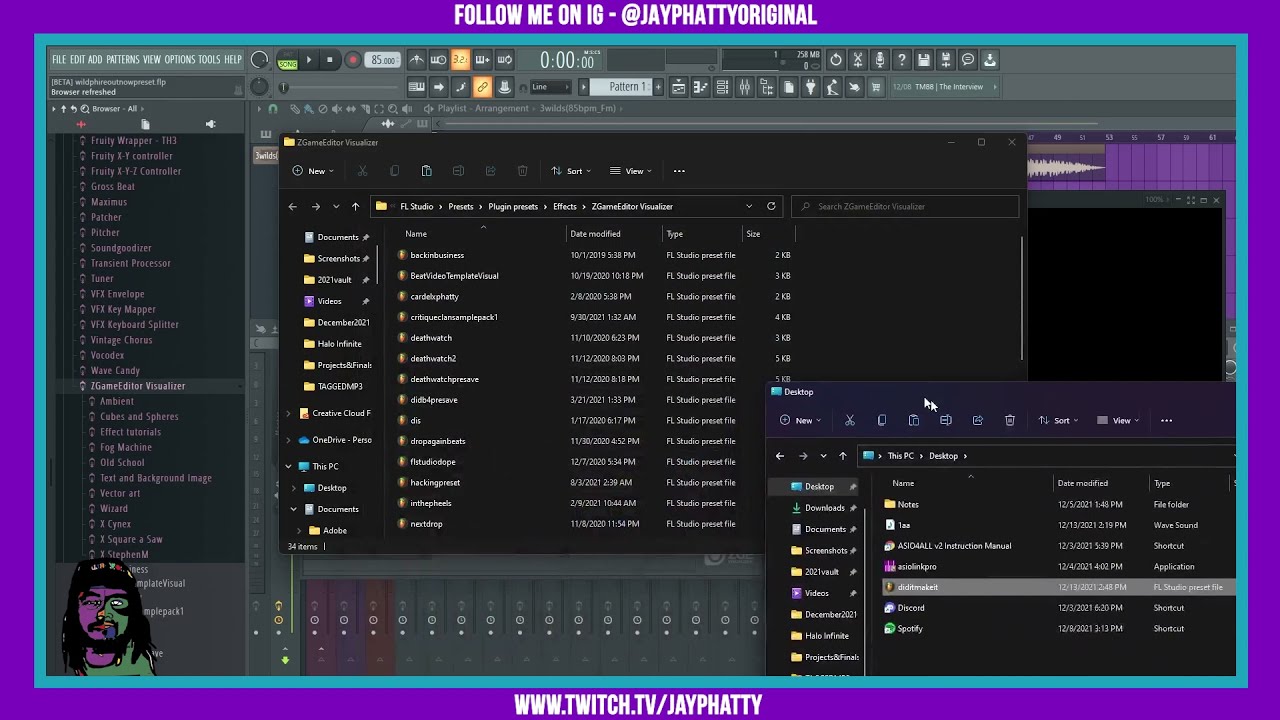Click the microphone recording icon

tap(879, 60)
